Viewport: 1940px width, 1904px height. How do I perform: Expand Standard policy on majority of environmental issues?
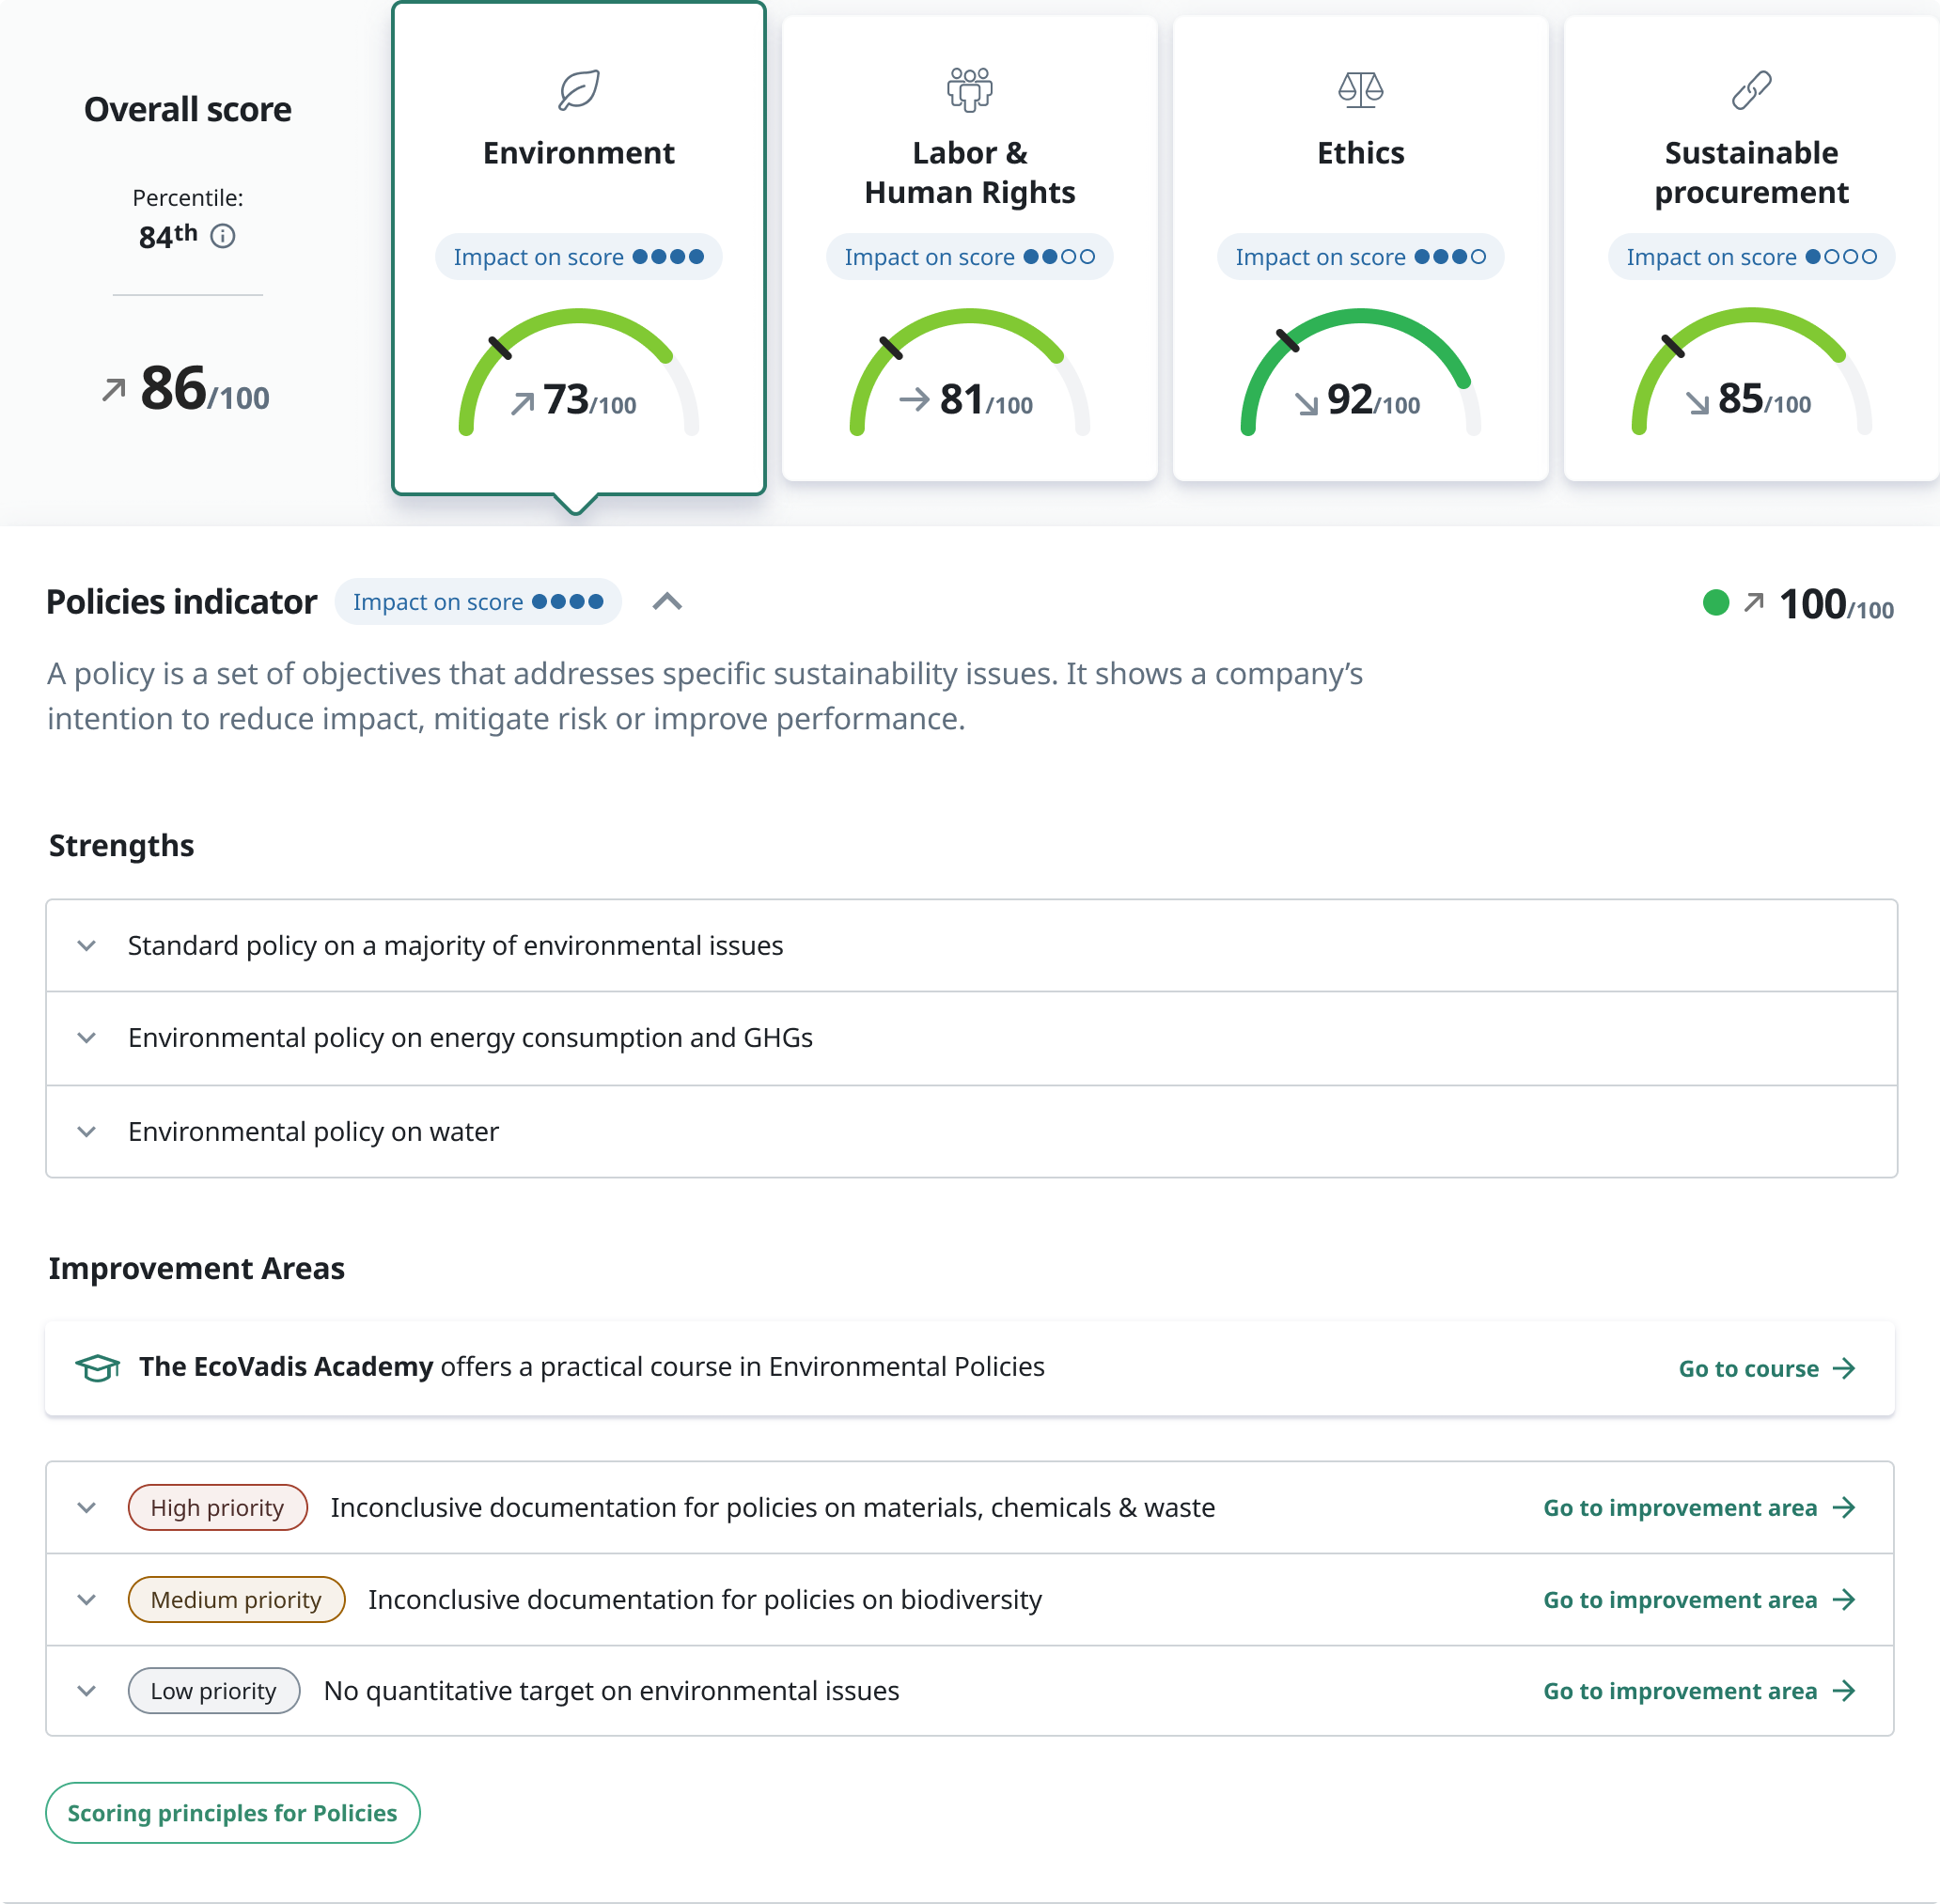click(87, 945)
